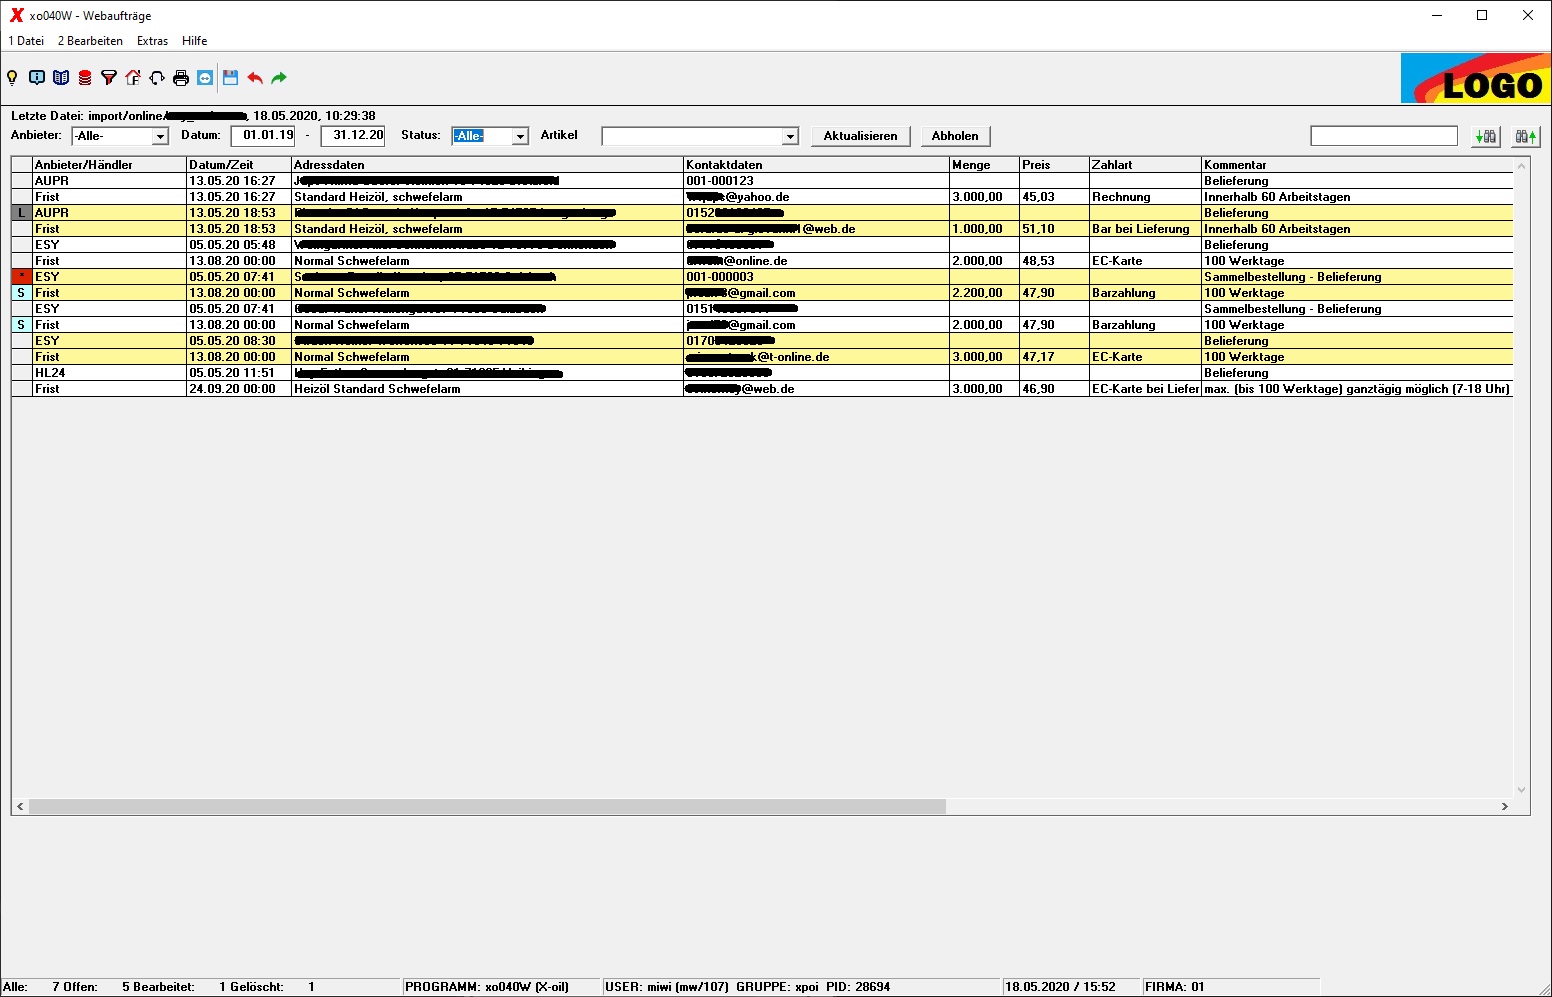The height and width of the screenshot is (997, 1552).
Task: Click the quantity cell 1.000,00
Action: click(x=984, y=229)
